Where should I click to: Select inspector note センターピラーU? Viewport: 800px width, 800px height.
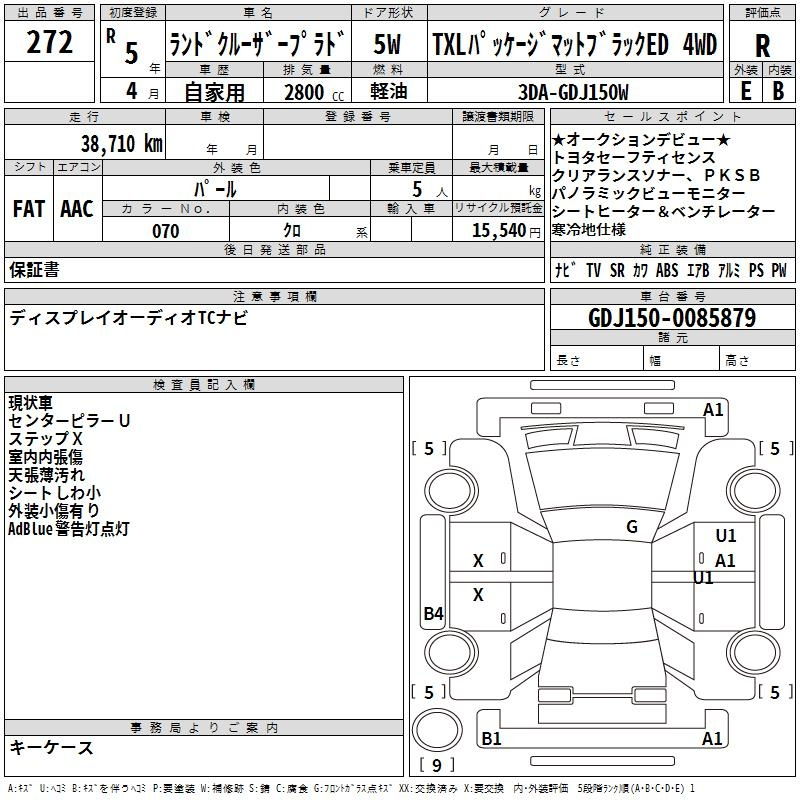[x=69, y=421]
